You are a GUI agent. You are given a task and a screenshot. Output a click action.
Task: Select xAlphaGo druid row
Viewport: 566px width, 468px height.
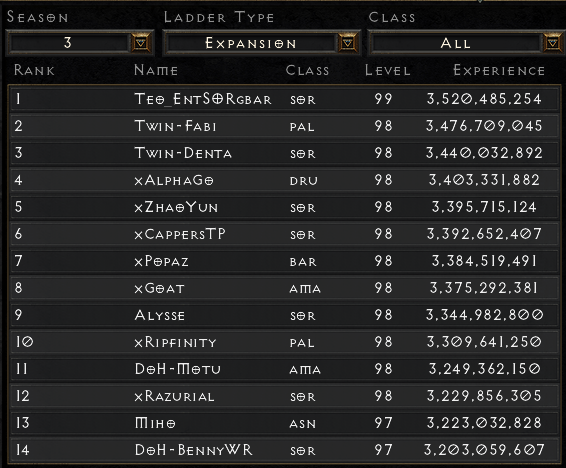point(284,180)
